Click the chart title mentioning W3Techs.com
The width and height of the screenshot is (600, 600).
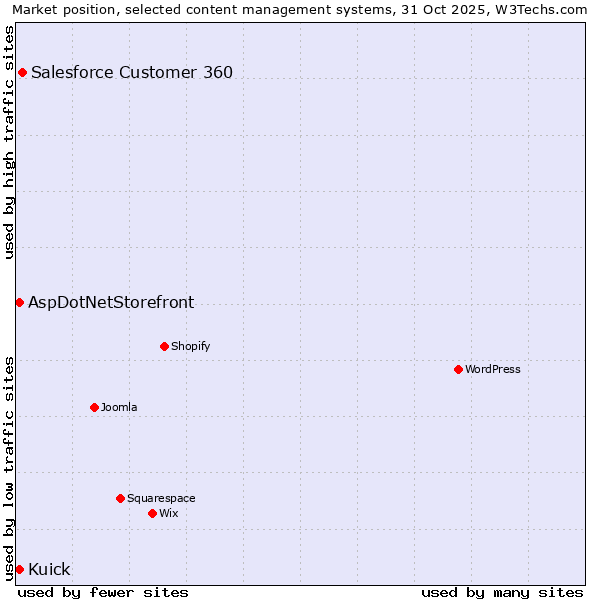[300, 10]
